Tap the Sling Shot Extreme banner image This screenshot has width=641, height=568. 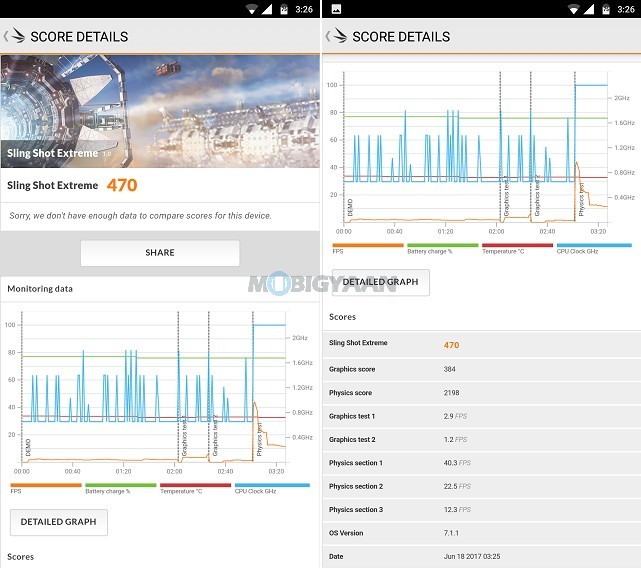coord(160,111)
